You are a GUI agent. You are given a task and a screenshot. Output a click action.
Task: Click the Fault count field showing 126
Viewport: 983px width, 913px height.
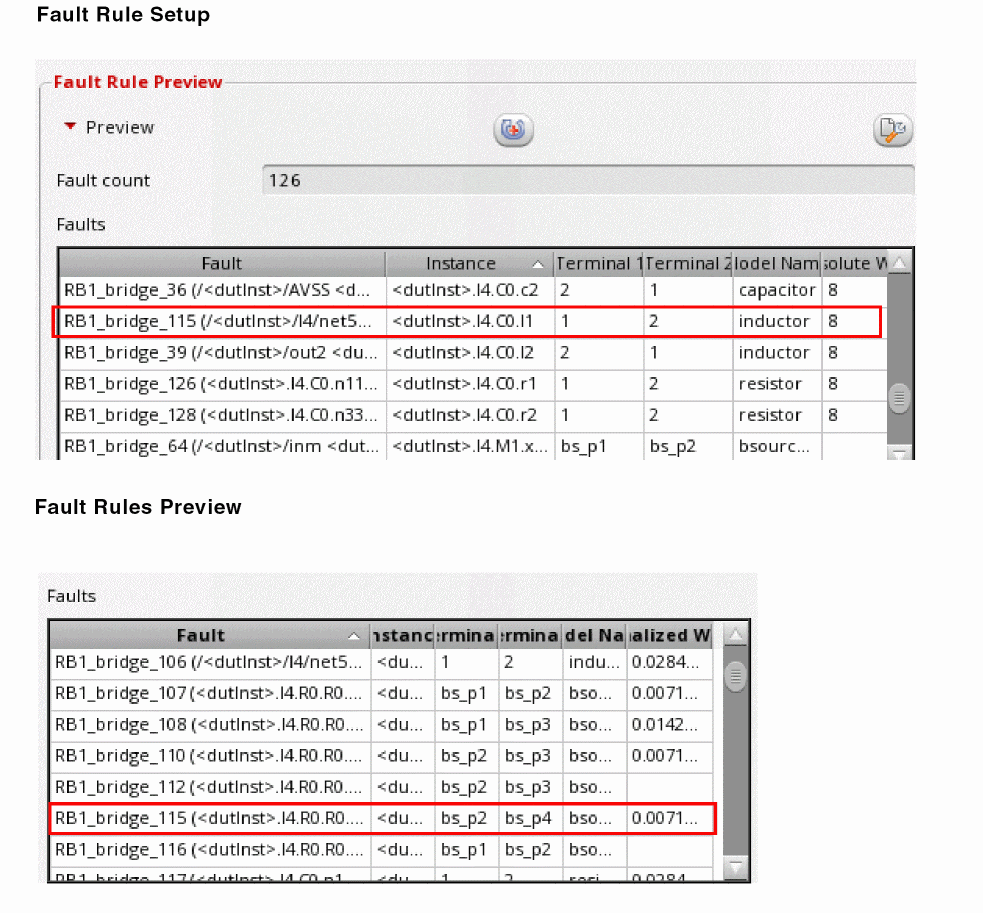pos(588,181)
